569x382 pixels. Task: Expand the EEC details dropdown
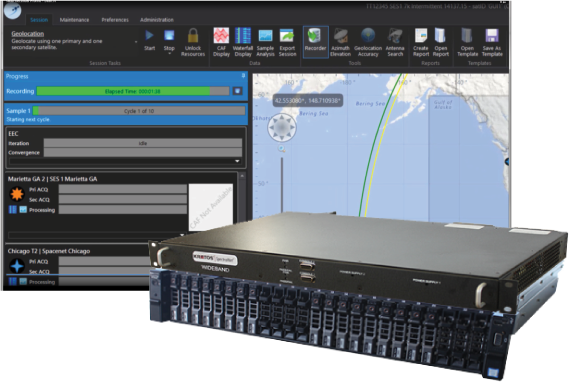[237, 161]
